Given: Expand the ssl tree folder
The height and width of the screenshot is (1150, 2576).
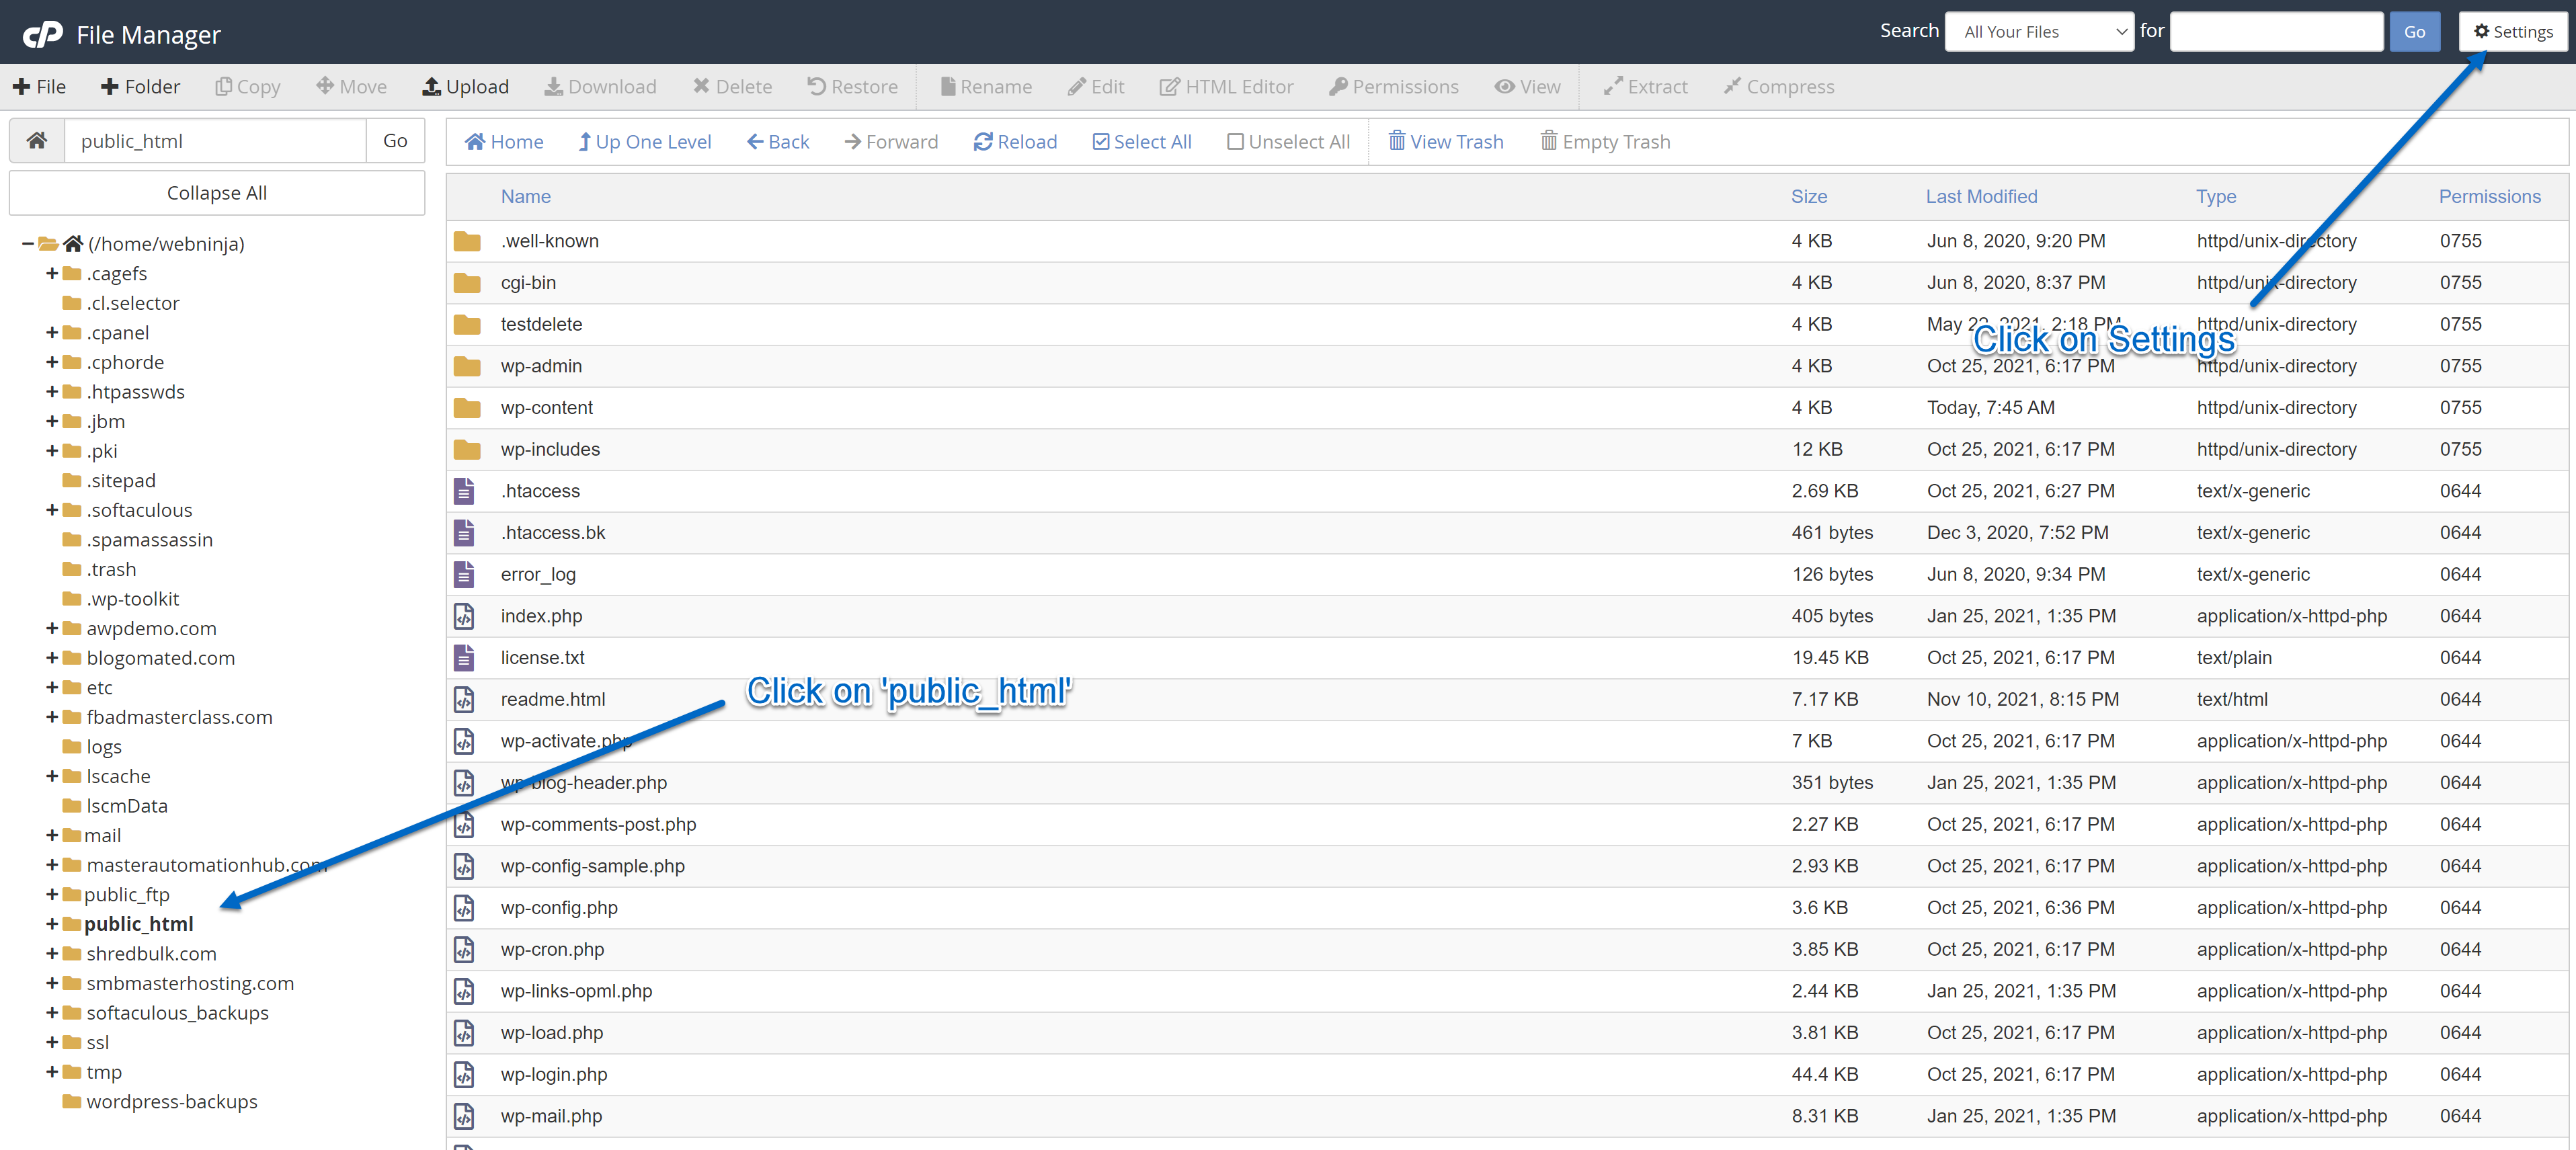Looking at the screenshot, I should click(x=52, y=1042).
